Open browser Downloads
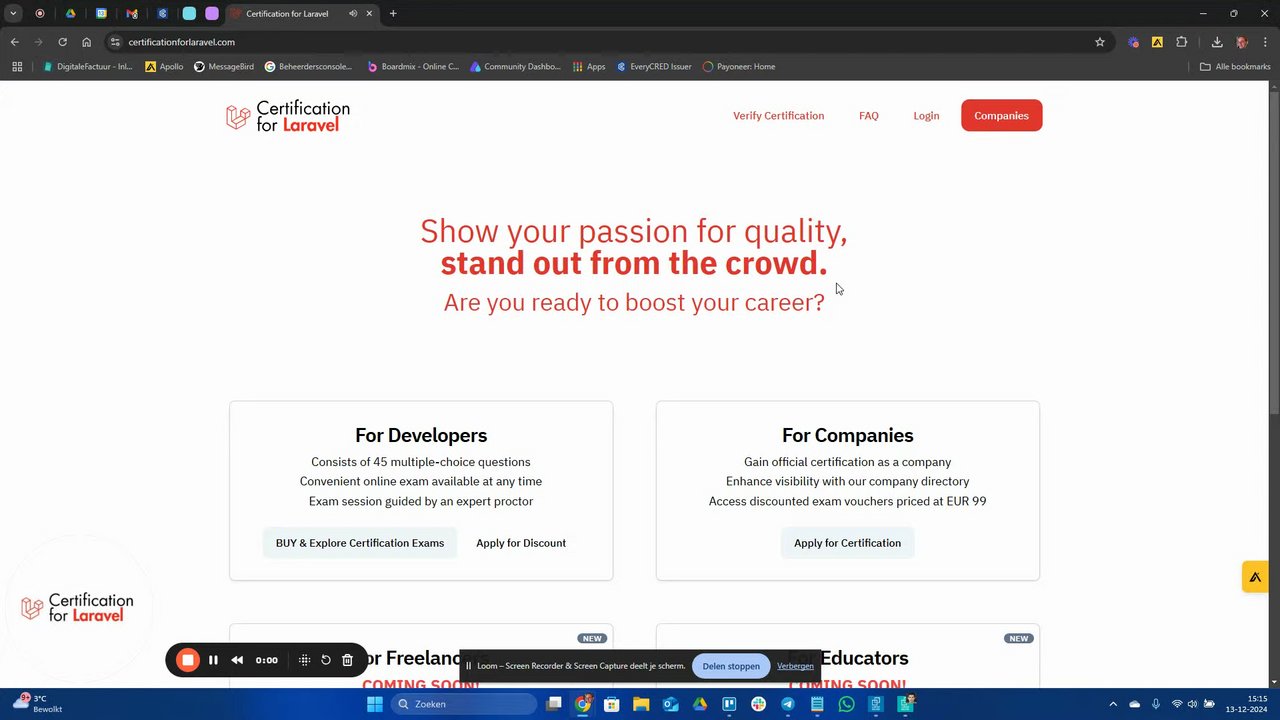 tap(1217, 42)
